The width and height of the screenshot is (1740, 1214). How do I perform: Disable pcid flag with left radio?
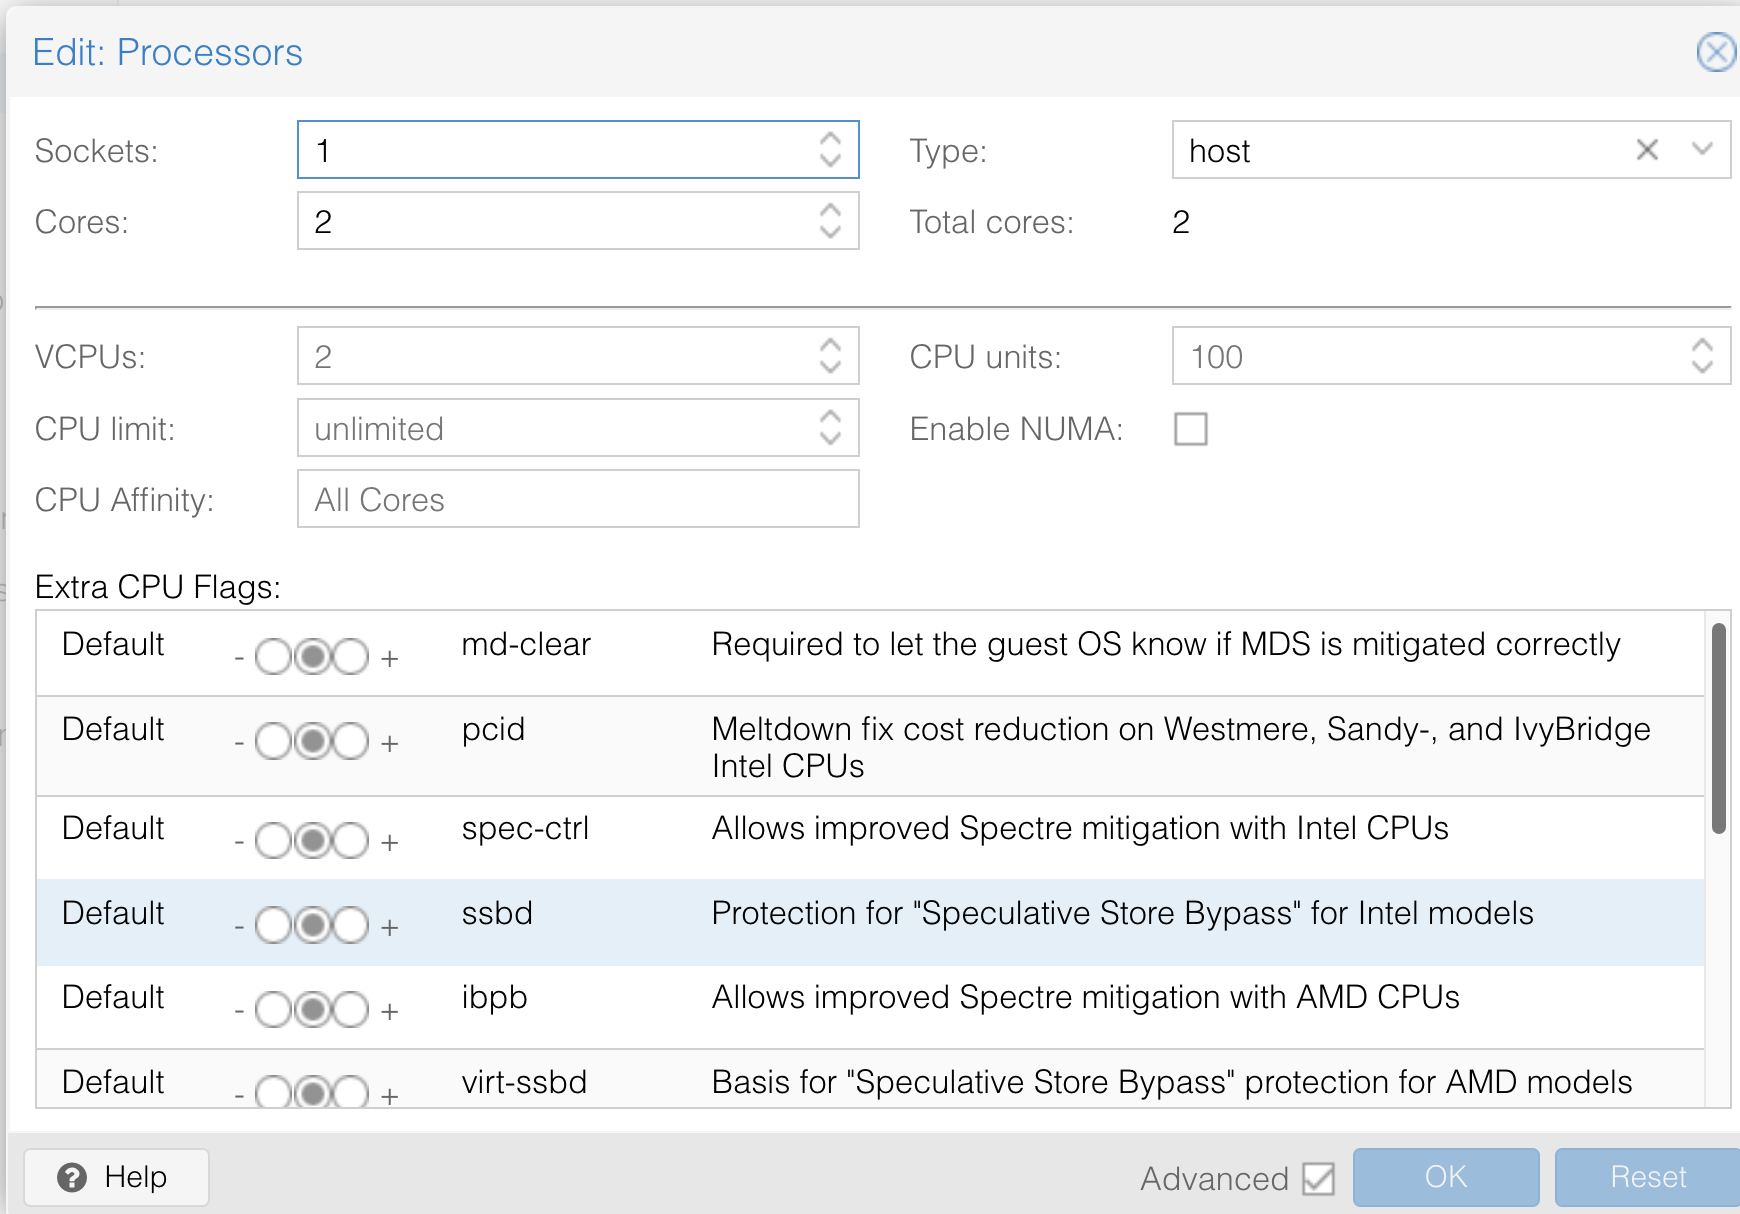click(x=274, y=742)
